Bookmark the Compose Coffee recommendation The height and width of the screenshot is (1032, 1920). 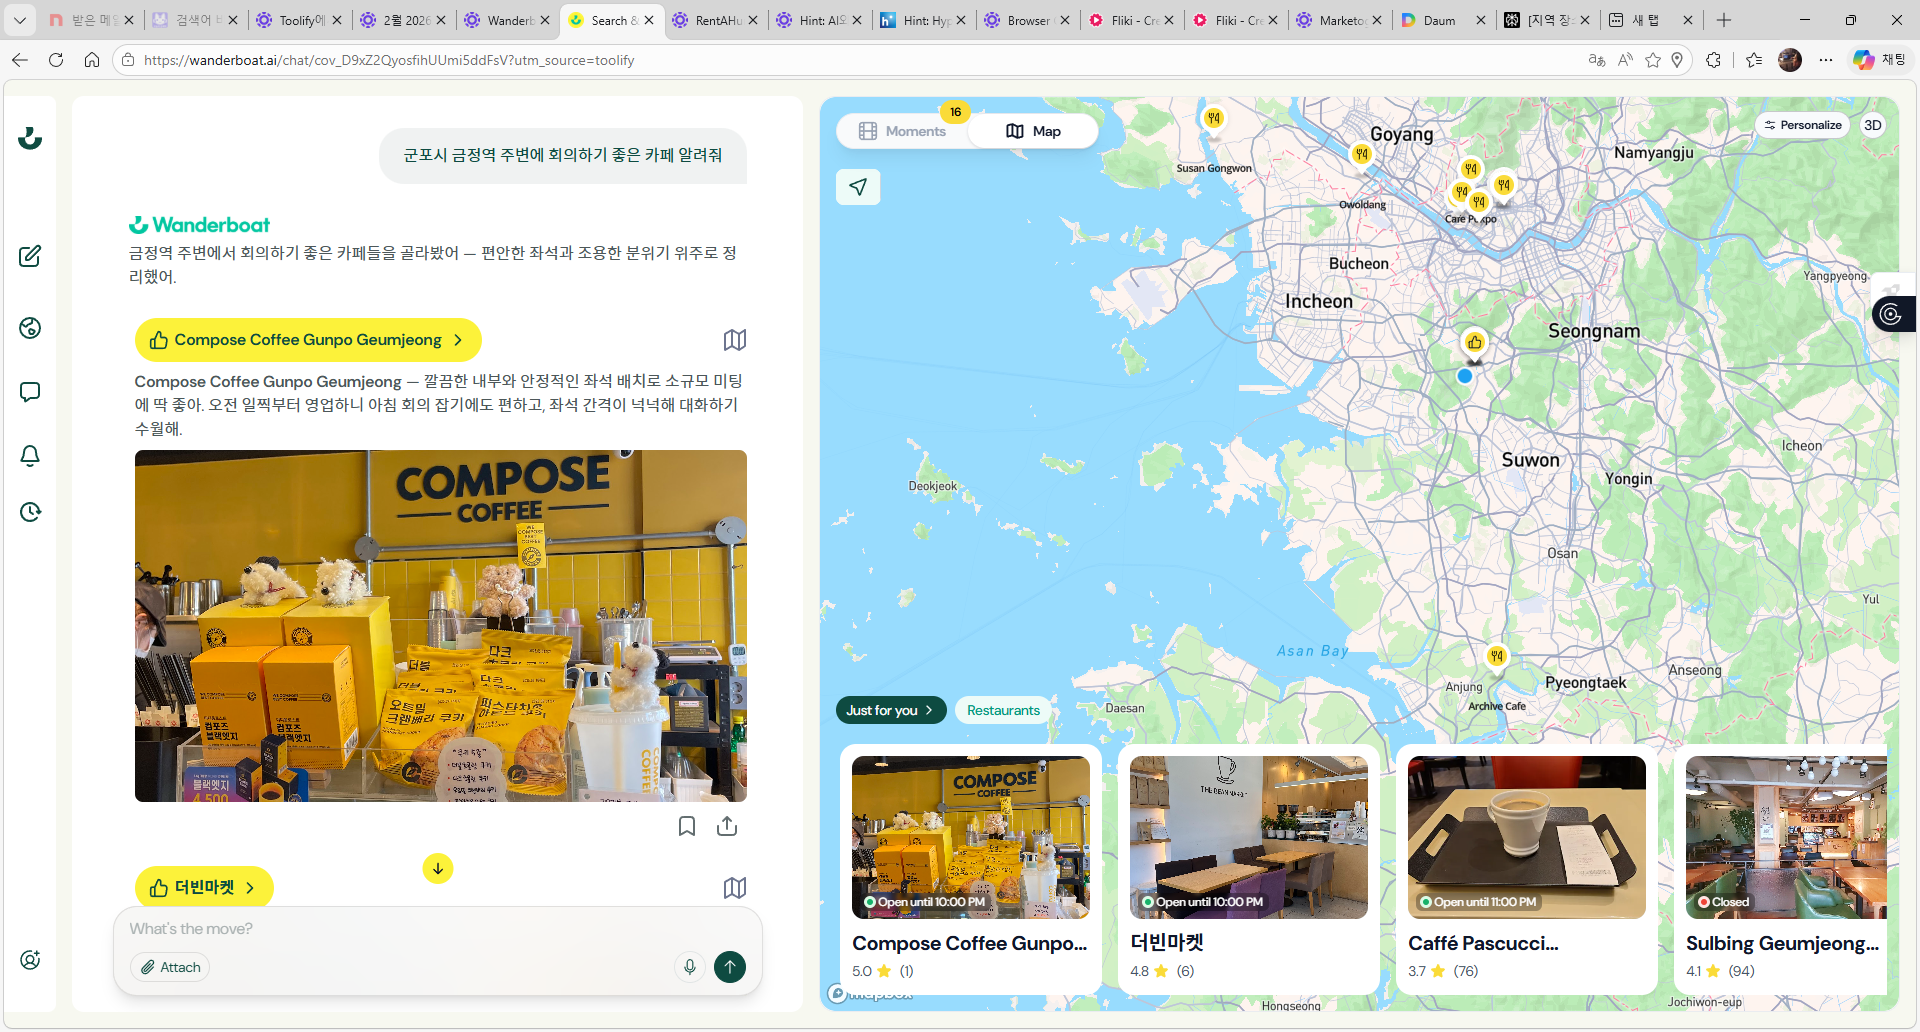point(687,826)
